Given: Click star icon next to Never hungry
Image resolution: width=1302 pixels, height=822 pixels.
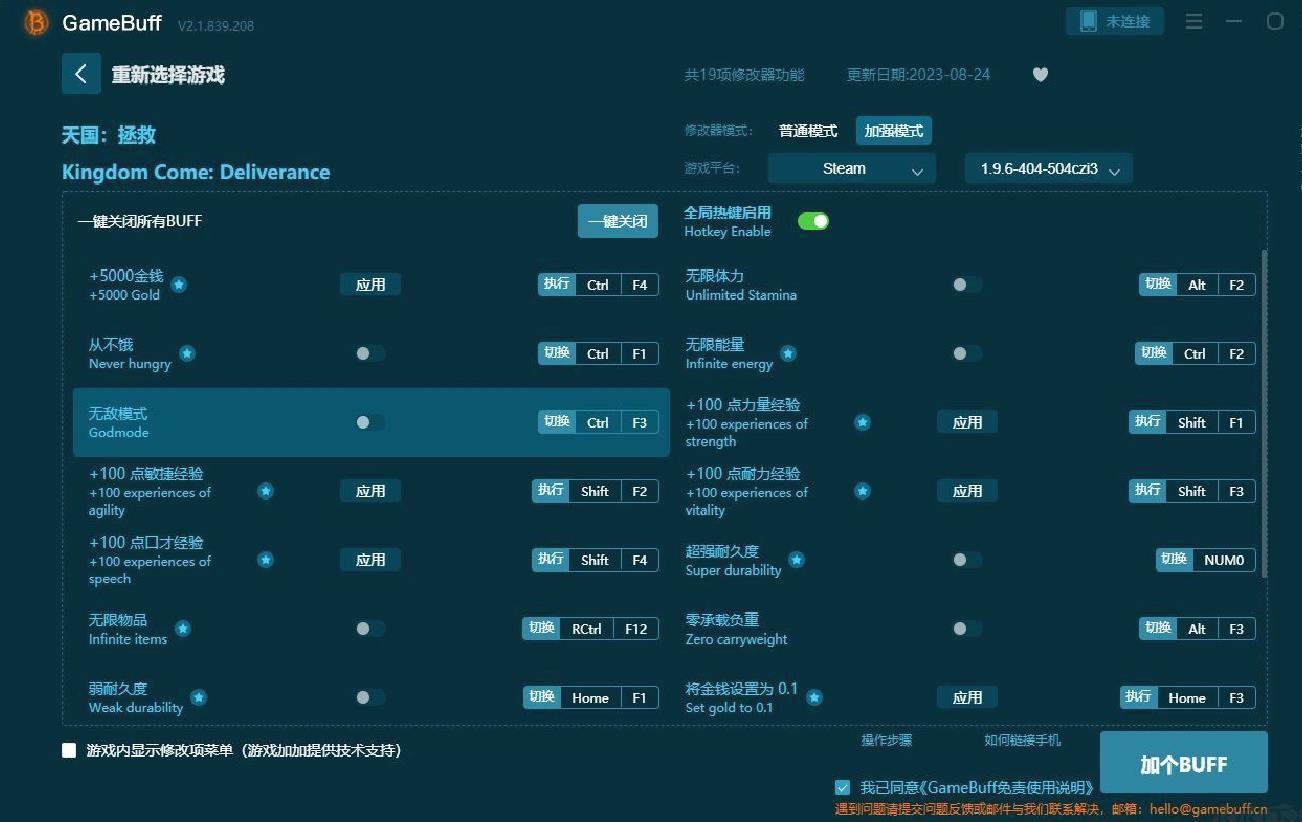Looking at the screenshot, I should (187, 353).
